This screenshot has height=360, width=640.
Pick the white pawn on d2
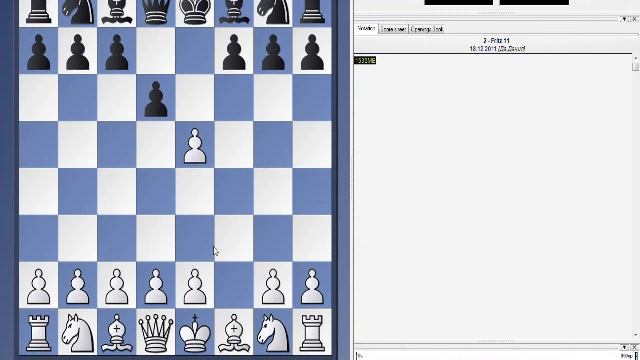pos(156,286)
